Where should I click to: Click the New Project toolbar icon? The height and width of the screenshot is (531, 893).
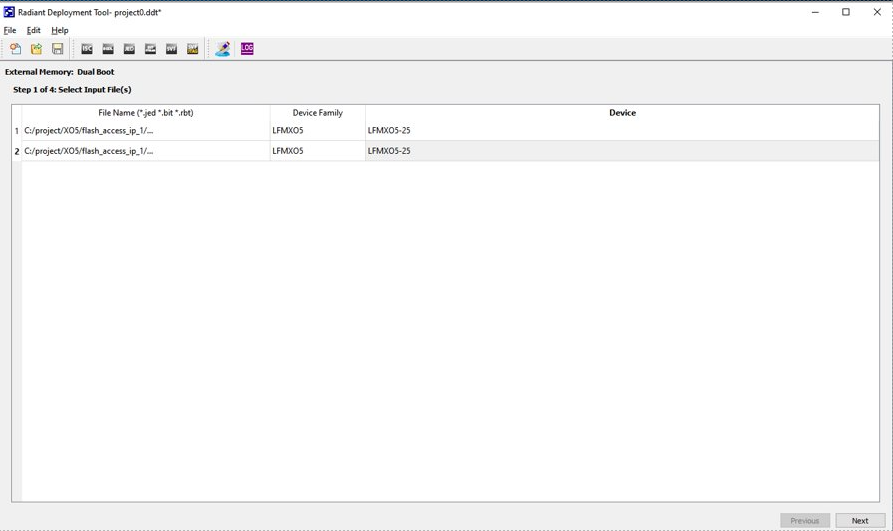point(15,49)
